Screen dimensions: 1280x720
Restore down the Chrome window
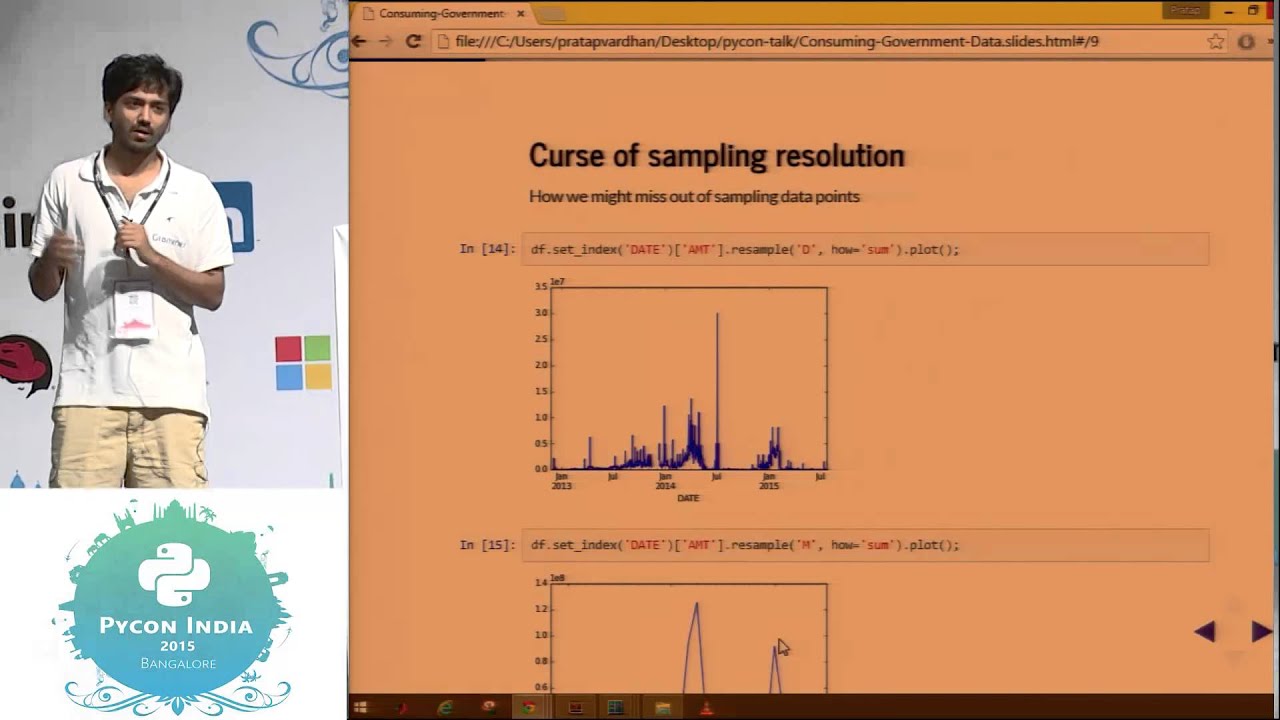[1254, 11]
